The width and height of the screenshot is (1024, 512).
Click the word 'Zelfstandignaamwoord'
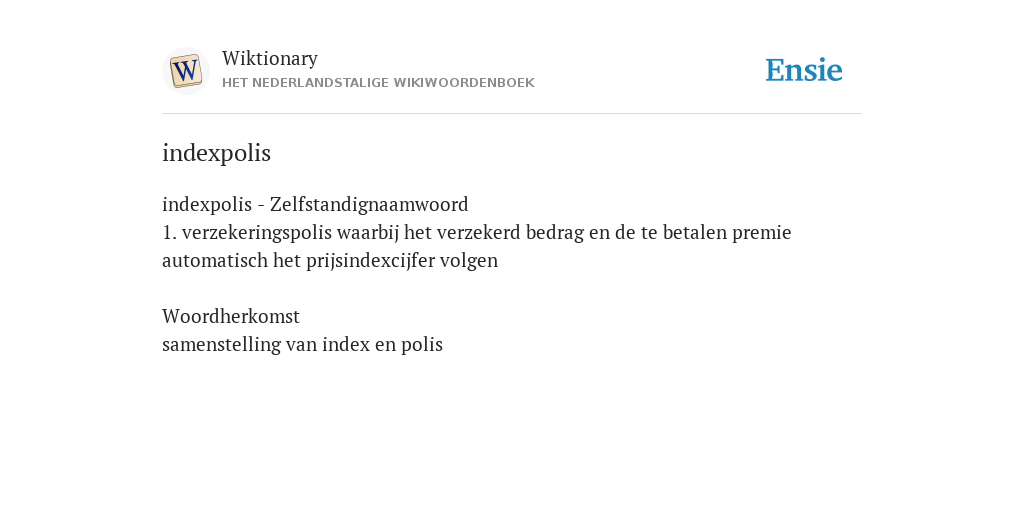point(369,204)
